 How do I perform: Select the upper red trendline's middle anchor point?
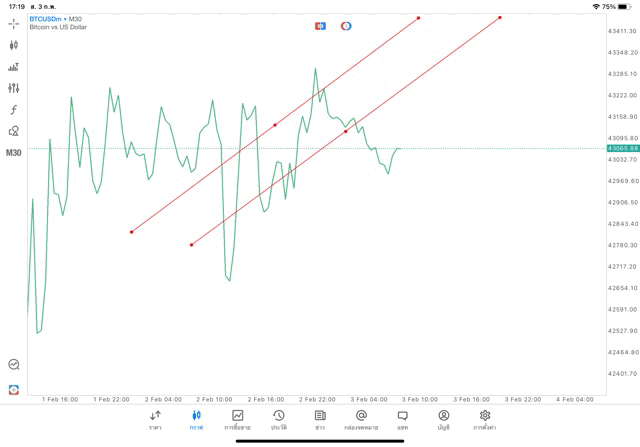275,125
